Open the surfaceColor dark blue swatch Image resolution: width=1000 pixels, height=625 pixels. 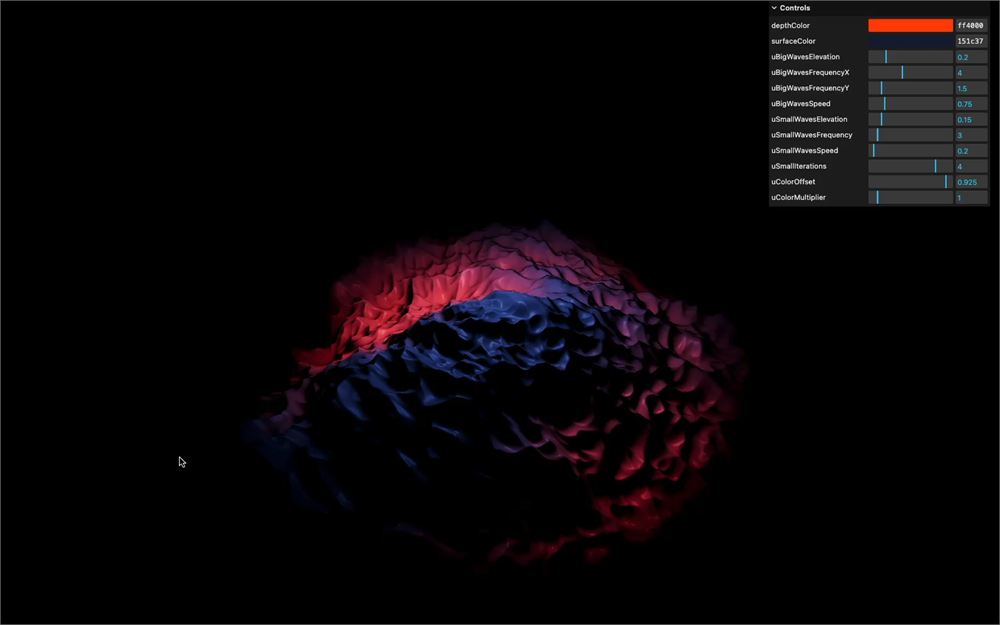(910, 41)
